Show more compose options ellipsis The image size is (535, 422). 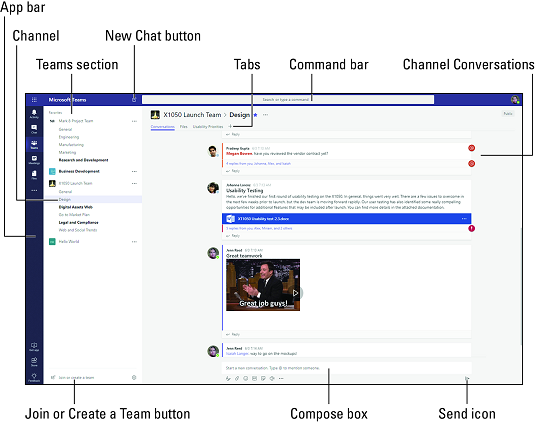(281, 378)
